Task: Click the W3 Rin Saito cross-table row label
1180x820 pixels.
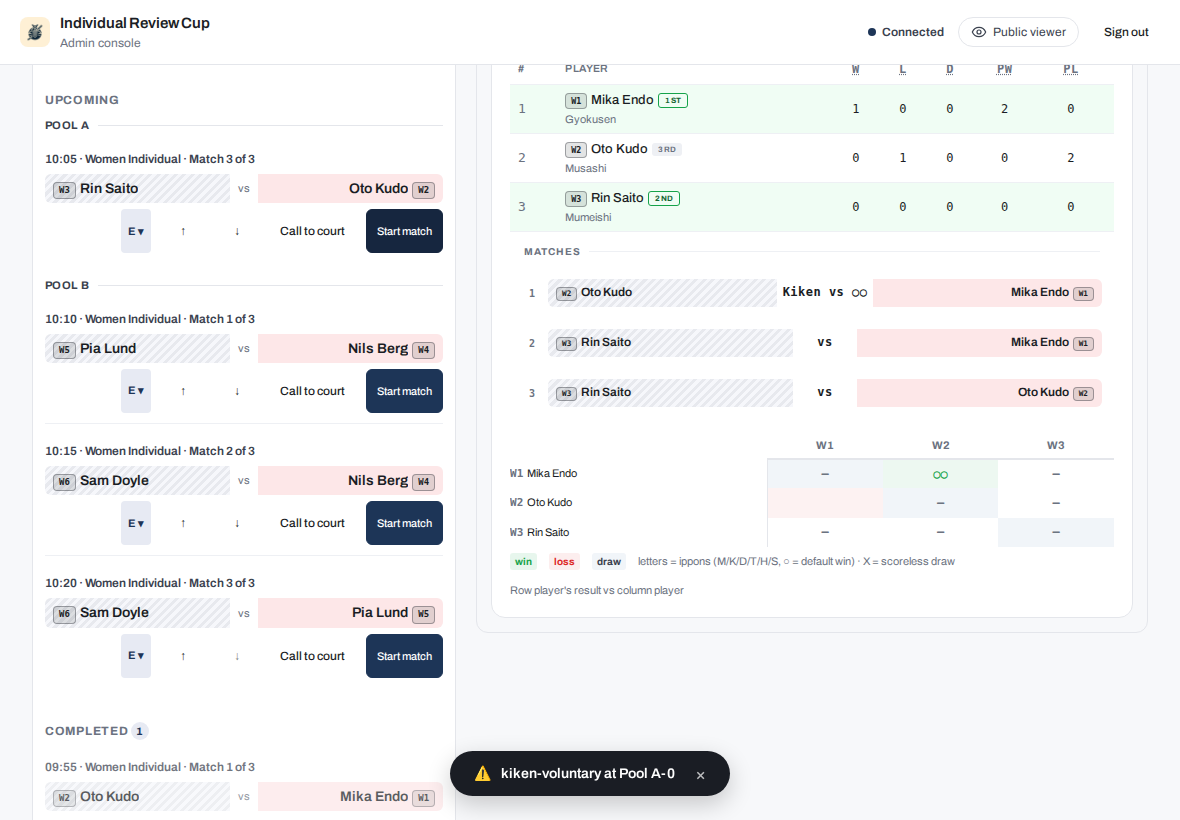Action: coord(540,532)
